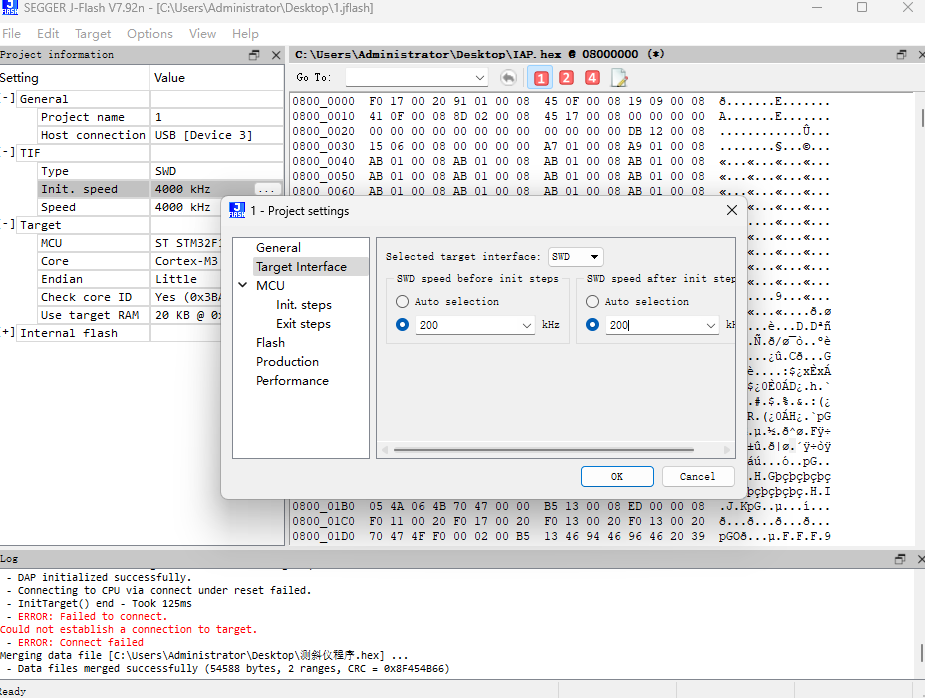Click the Go To navigation arrow icon
The width and height of the screenshot is (925, 698).
coord(509,76)
